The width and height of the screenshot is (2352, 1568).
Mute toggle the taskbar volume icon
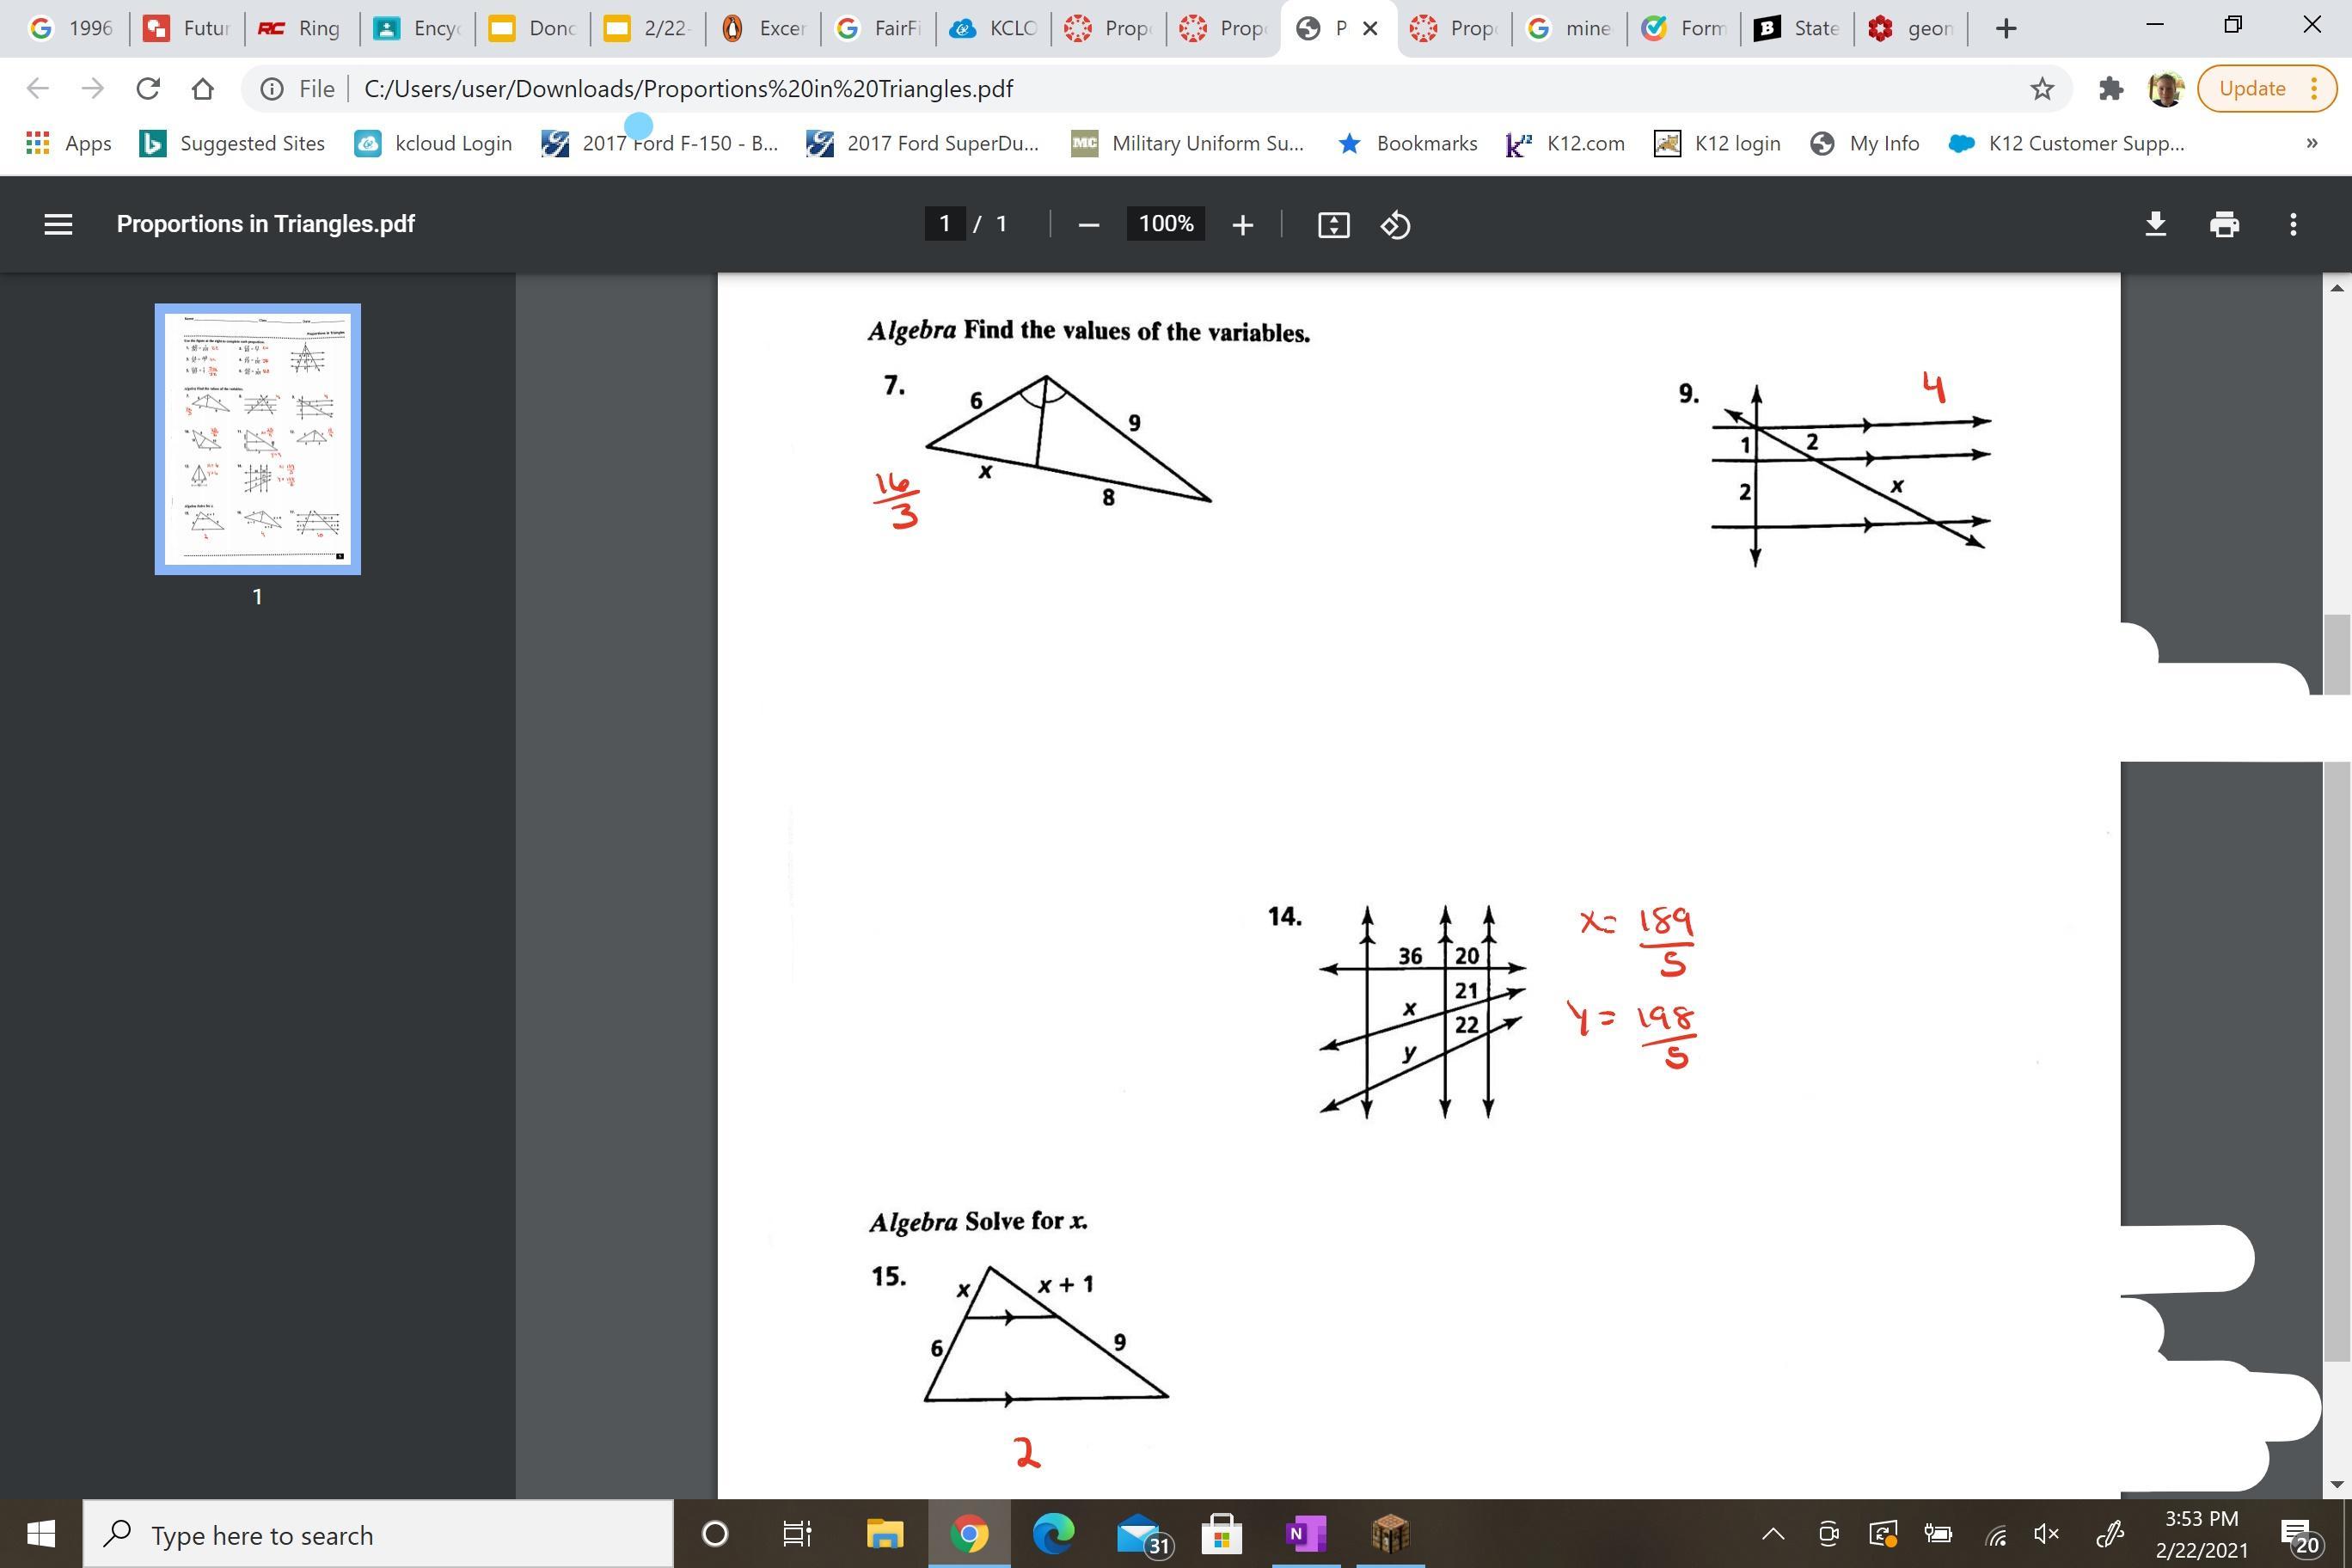click(x=2046, y=1534)
